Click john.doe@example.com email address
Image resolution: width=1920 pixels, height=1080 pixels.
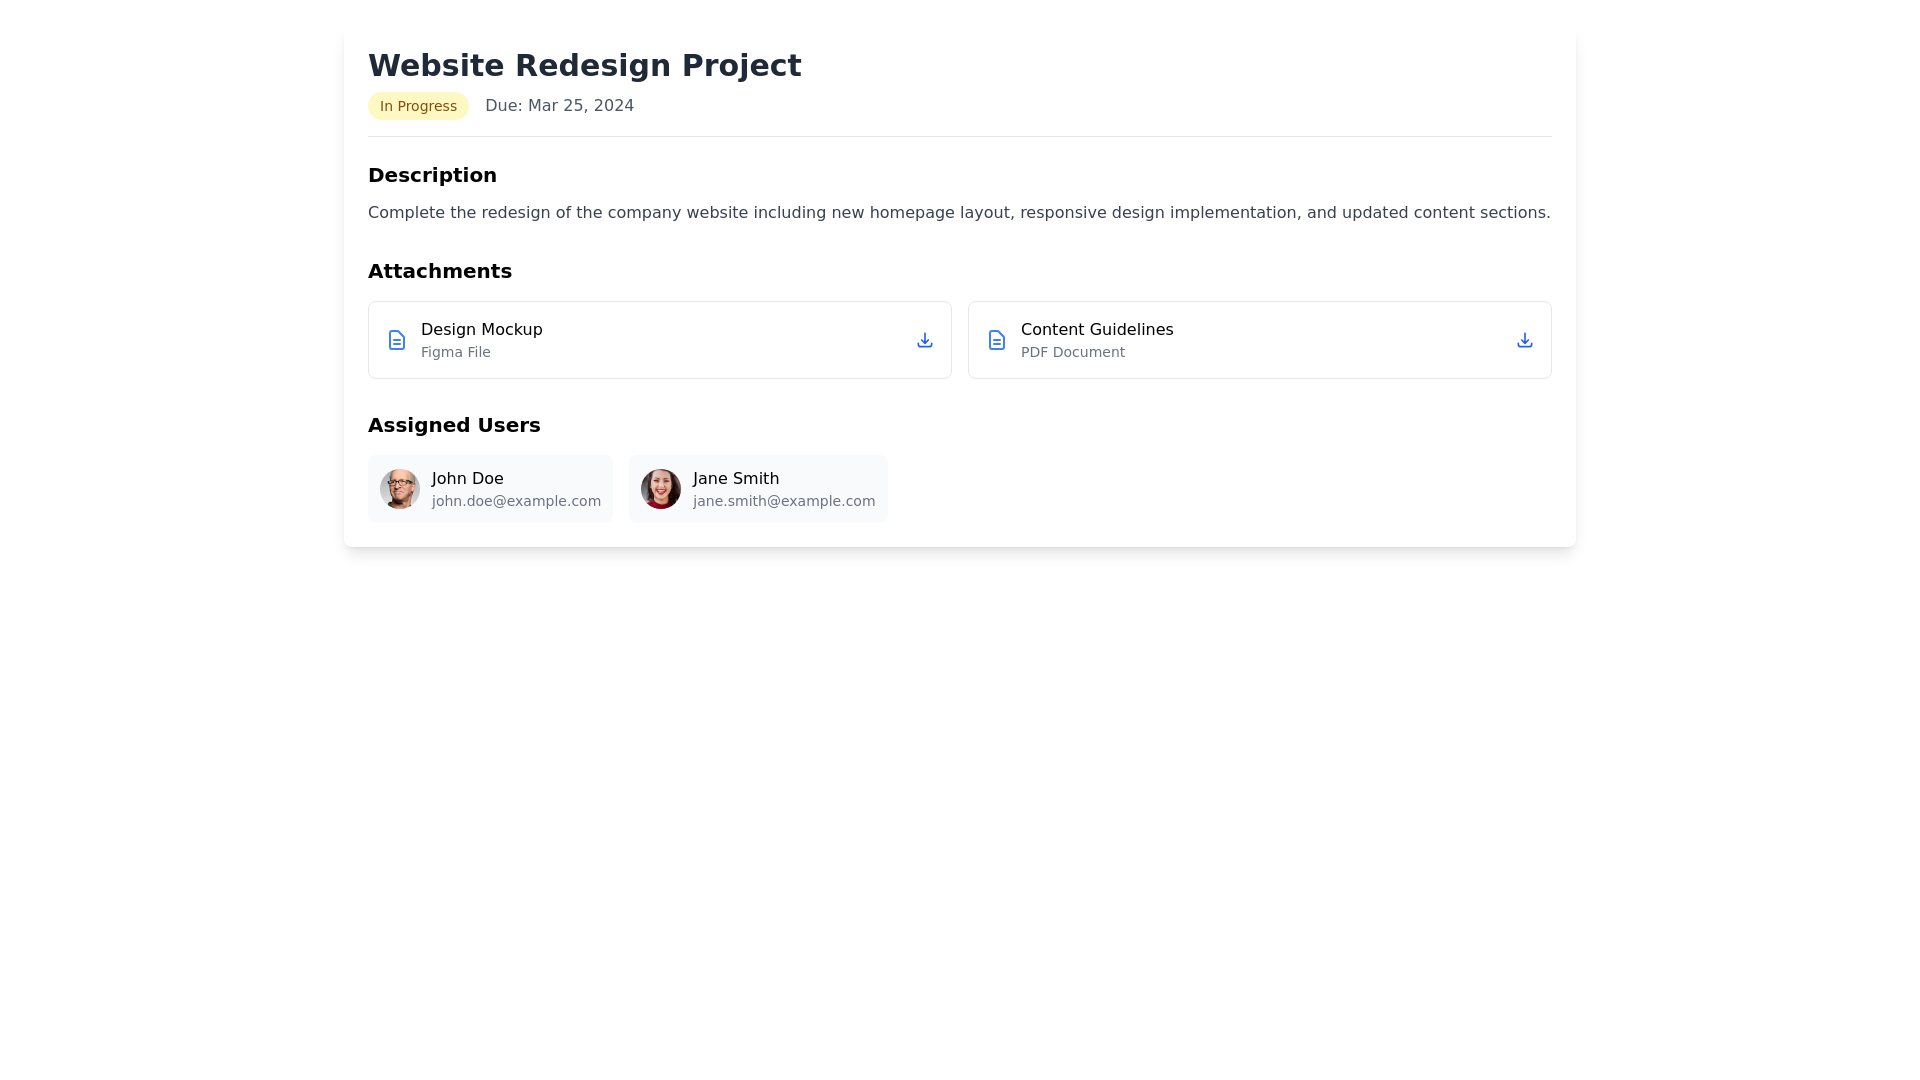click(x=516, y=501)
